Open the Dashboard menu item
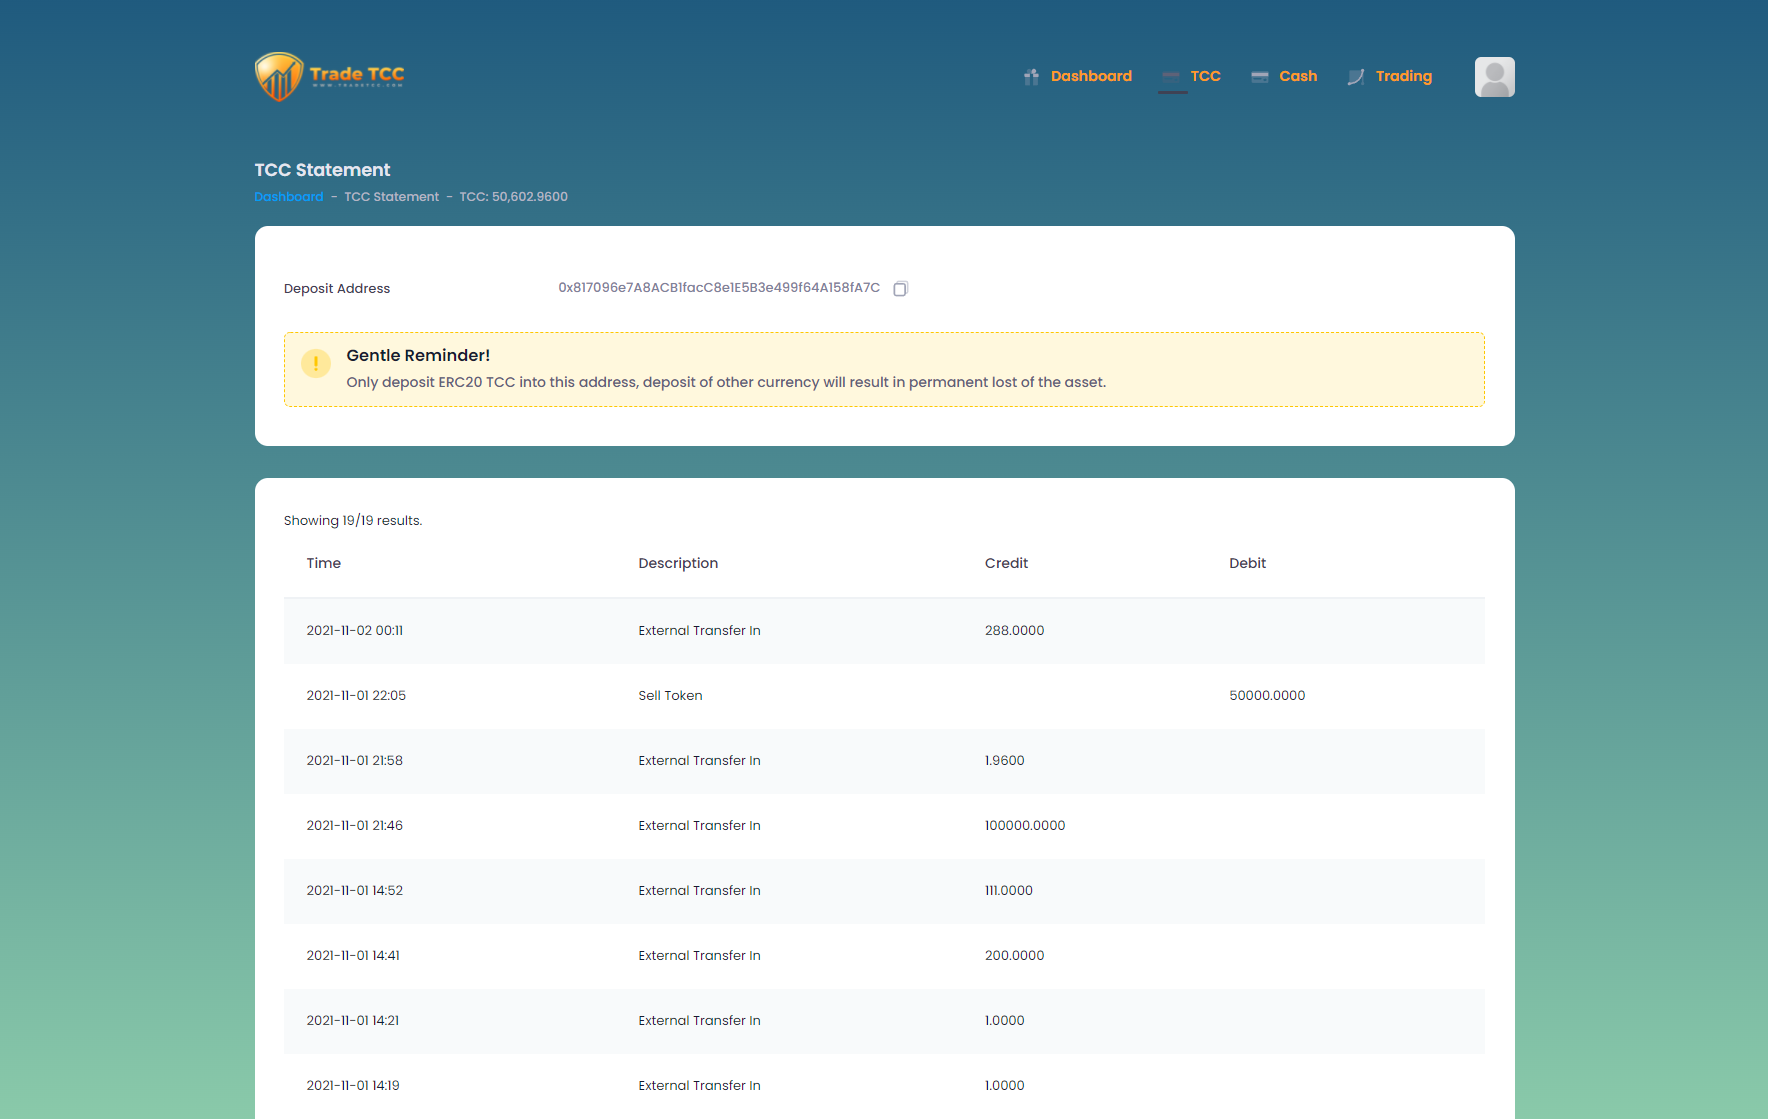Image resolution: width=1768 pixels, height=1119 pixels. 1091,76
